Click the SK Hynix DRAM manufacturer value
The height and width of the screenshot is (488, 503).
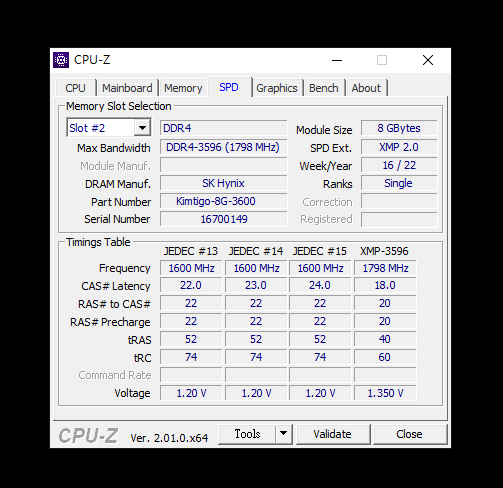tap(223, 183)
